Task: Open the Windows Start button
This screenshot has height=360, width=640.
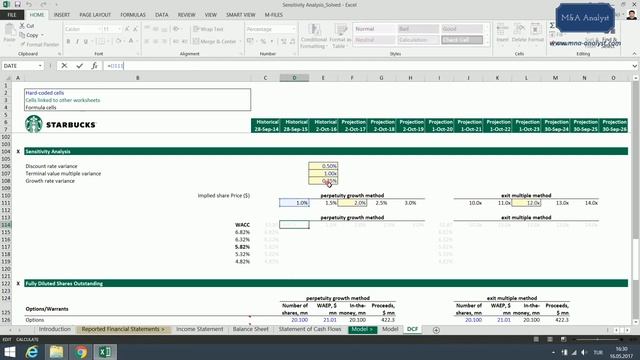Action: (9, 352)
